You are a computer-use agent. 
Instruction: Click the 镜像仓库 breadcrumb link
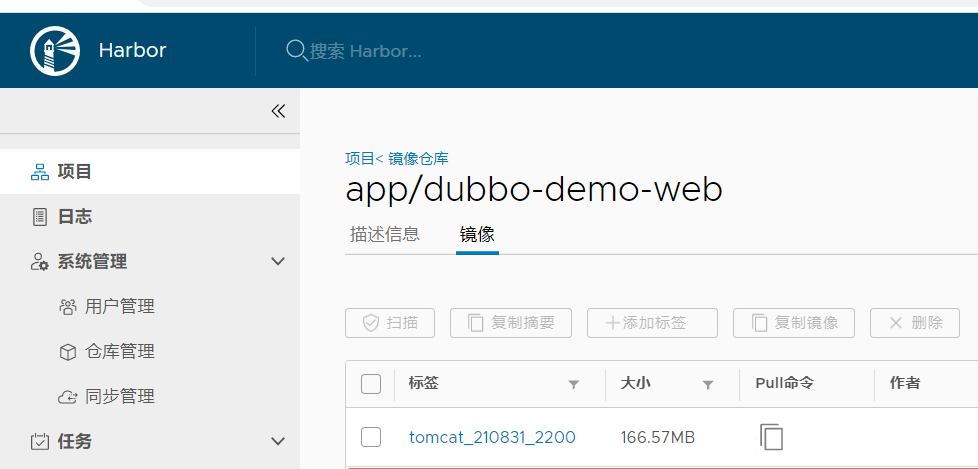click(418, 158)
